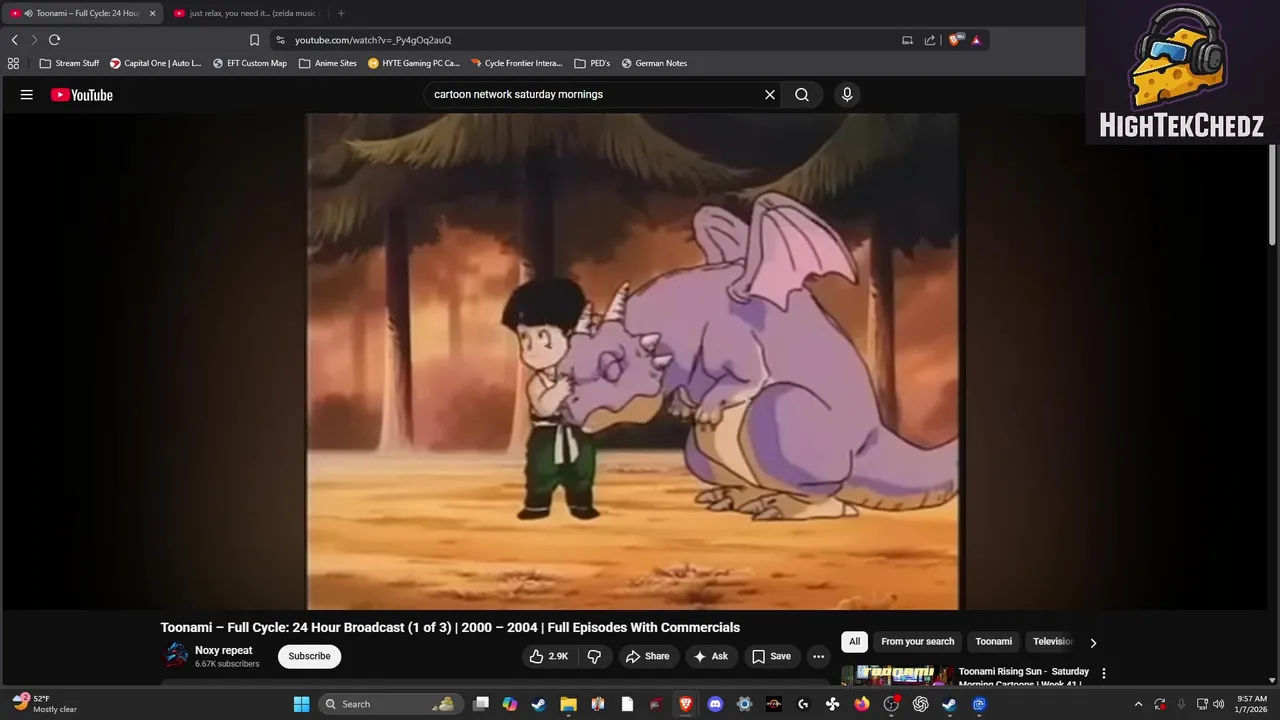Screen dimensions: 1280x720
Task: Click the taskbar Search box
Action: point(391,704)
